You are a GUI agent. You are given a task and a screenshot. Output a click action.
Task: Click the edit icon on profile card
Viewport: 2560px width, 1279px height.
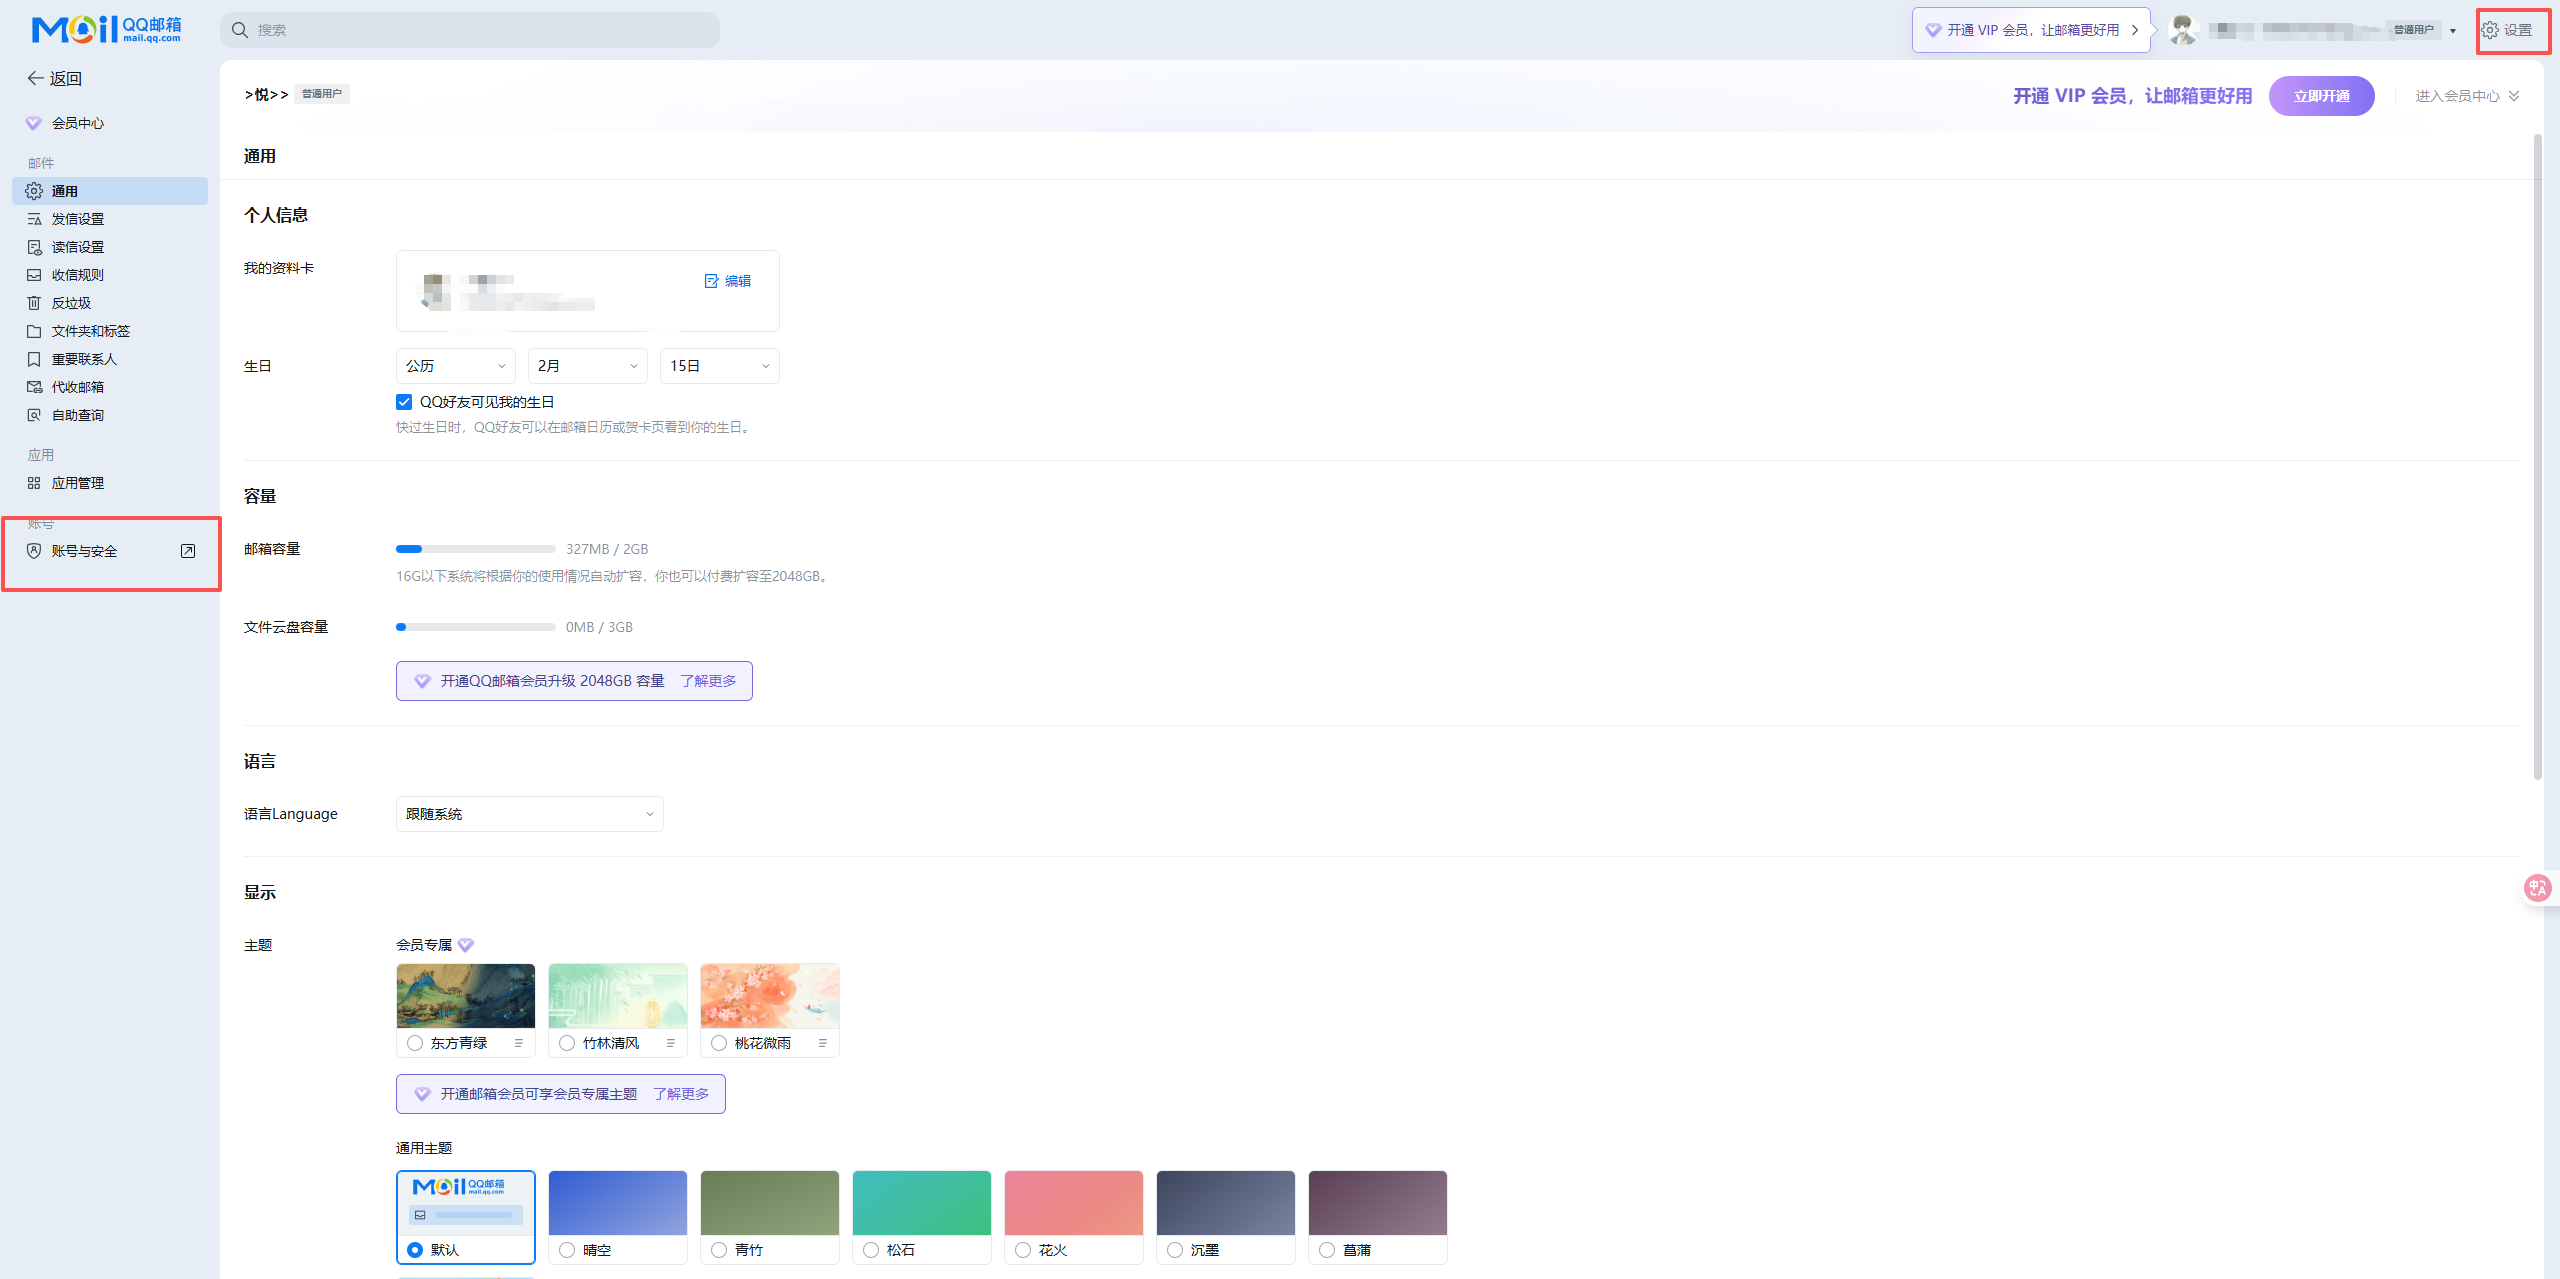[x=712, y=281]
